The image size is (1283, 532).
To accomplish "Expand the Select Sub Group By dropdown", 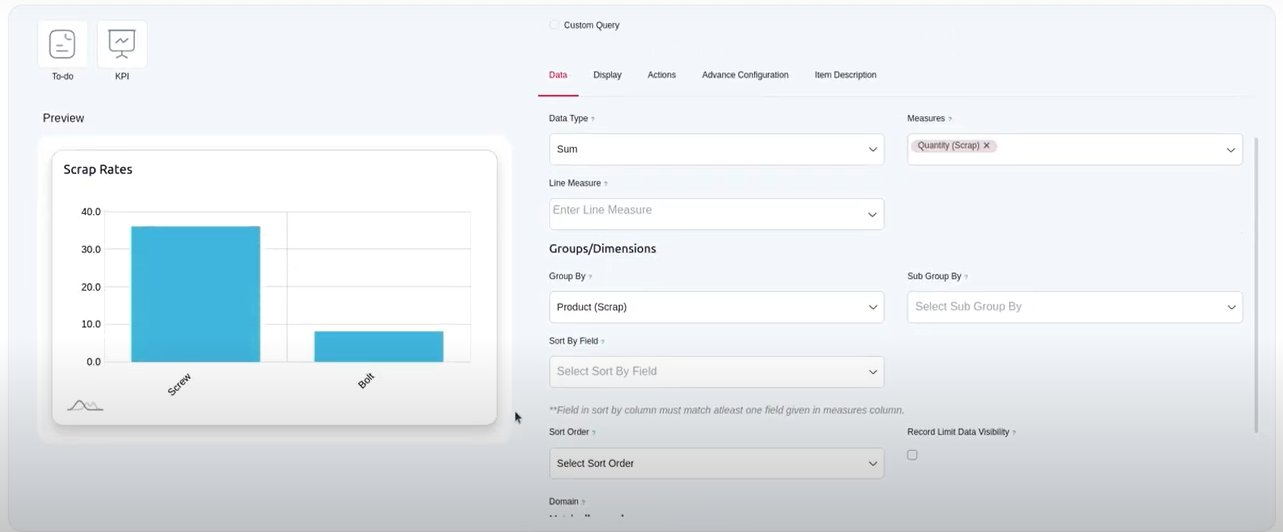I will [x=1074, y=307].
